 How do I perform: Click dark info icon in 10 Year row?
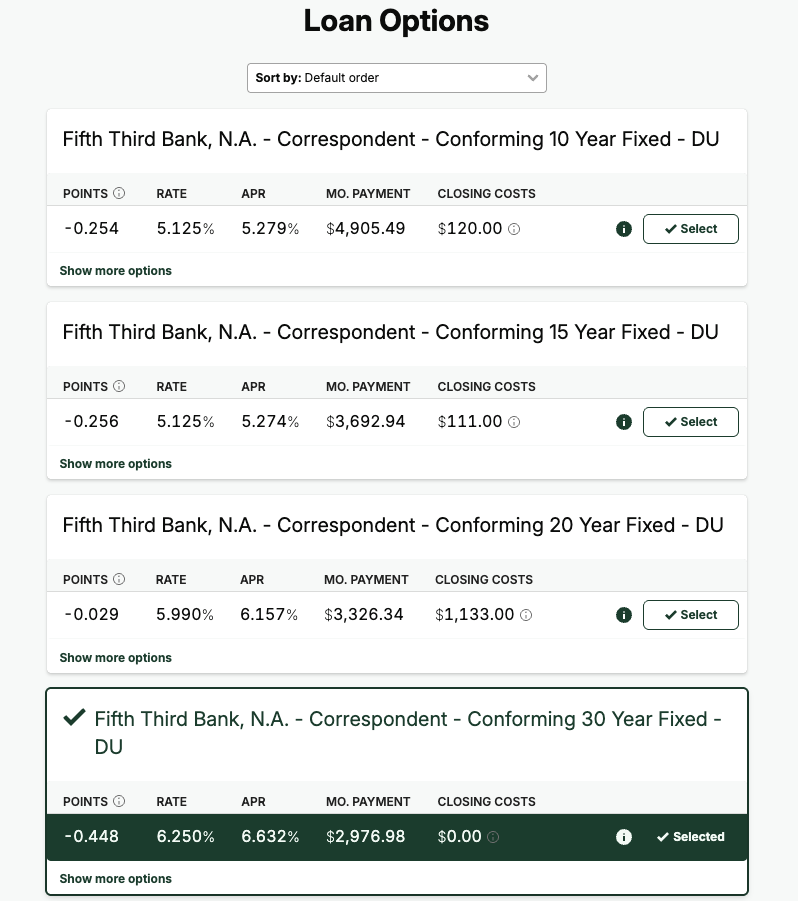pyautogui.click(x=624, y=229)
